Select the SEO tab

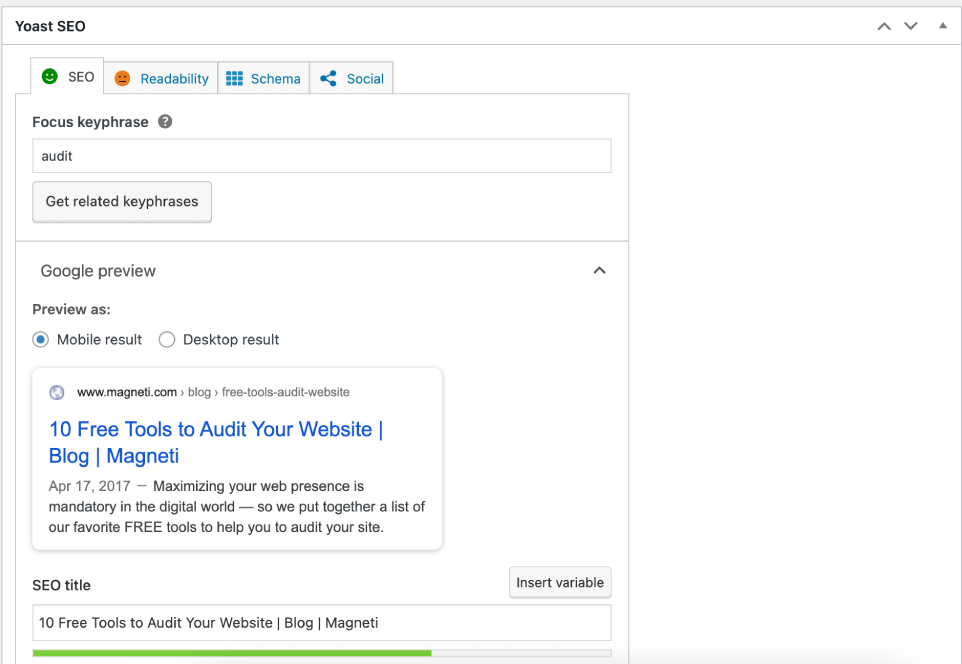[x=67, y=77]
